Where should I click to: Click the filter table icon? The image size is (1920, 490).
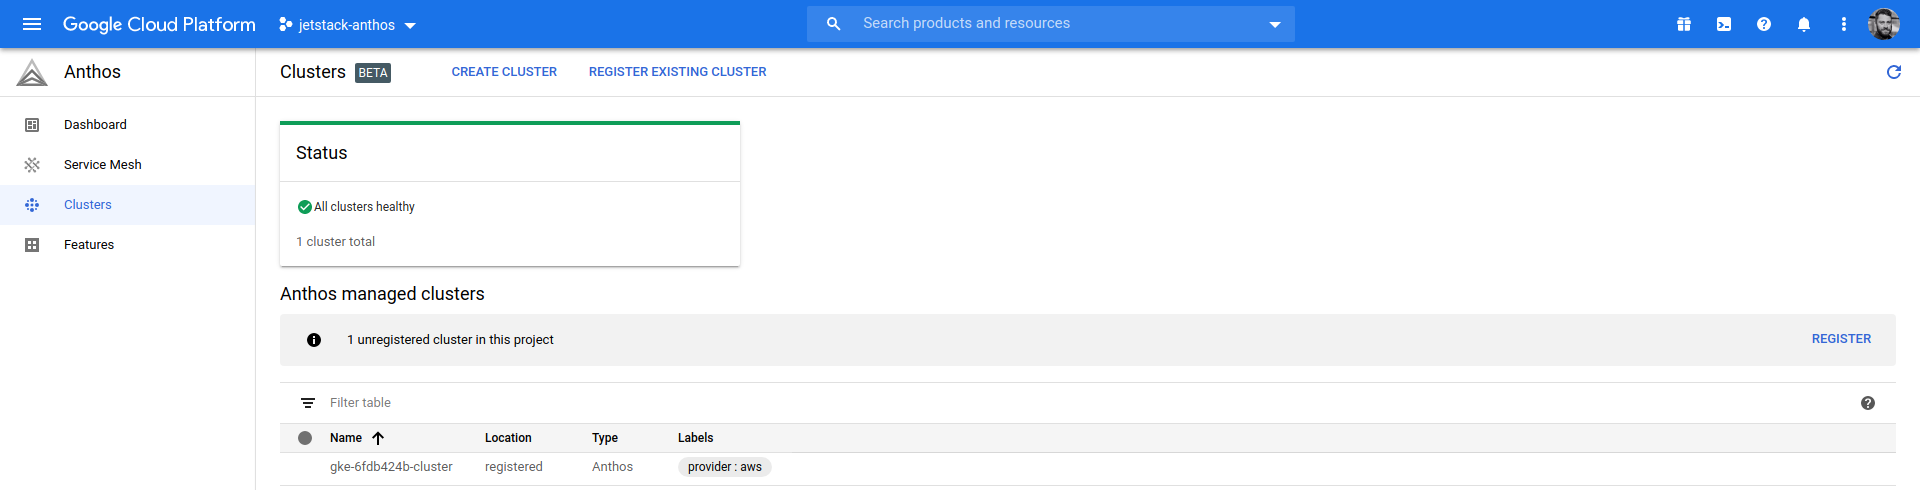pos(308,403)
